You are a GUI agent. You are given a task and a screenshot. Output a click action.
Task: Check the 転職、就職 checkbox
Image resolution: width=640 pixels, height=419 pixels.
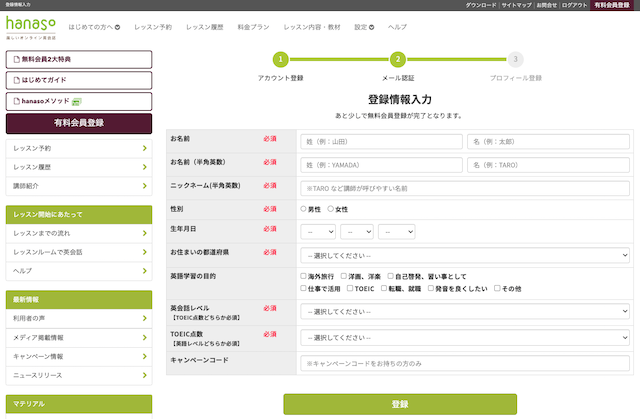(384, 288)
